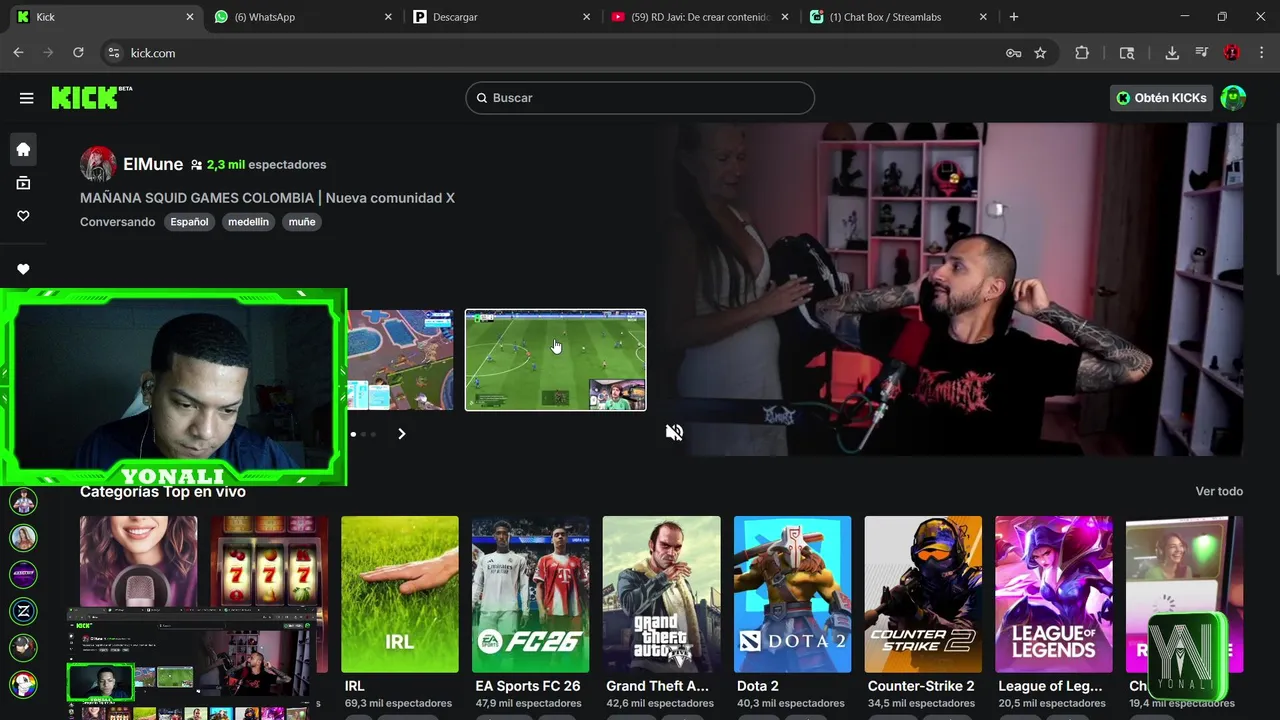
Task: Click the filled heart sidebar icon
Action: click(23, 269)
